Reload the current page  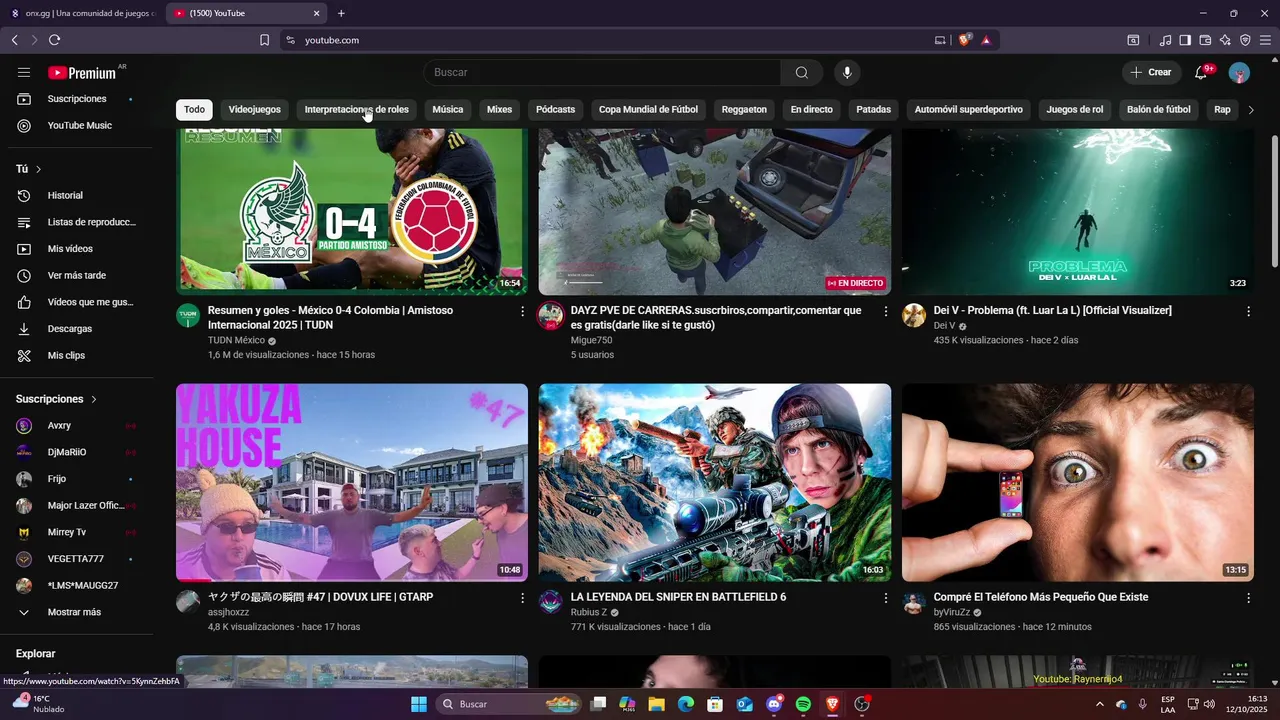[54, 40]
